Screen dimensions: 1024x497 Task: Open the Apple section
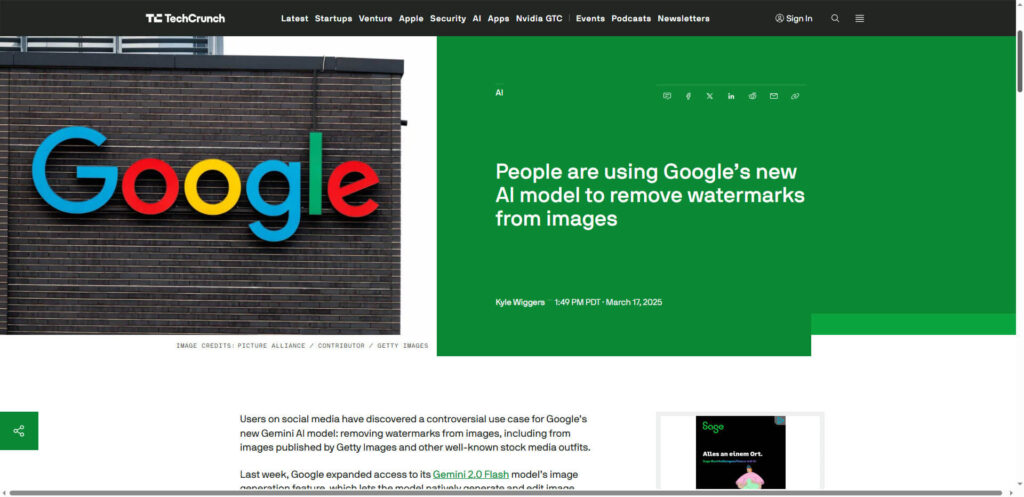pyautogui.click(x=411, y=18)
